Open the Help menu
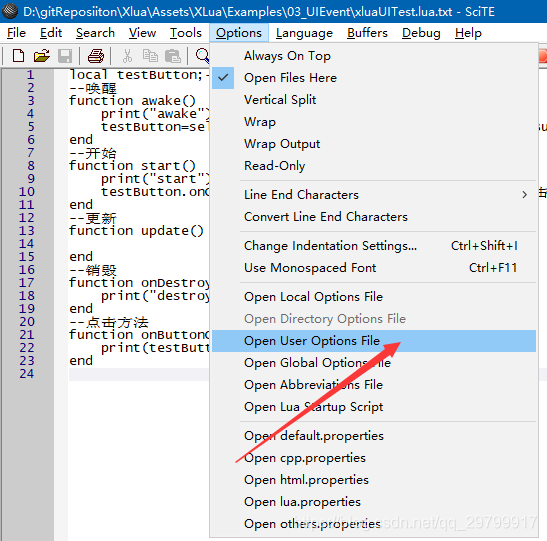547x541 pixels. [x=468, y=33]
